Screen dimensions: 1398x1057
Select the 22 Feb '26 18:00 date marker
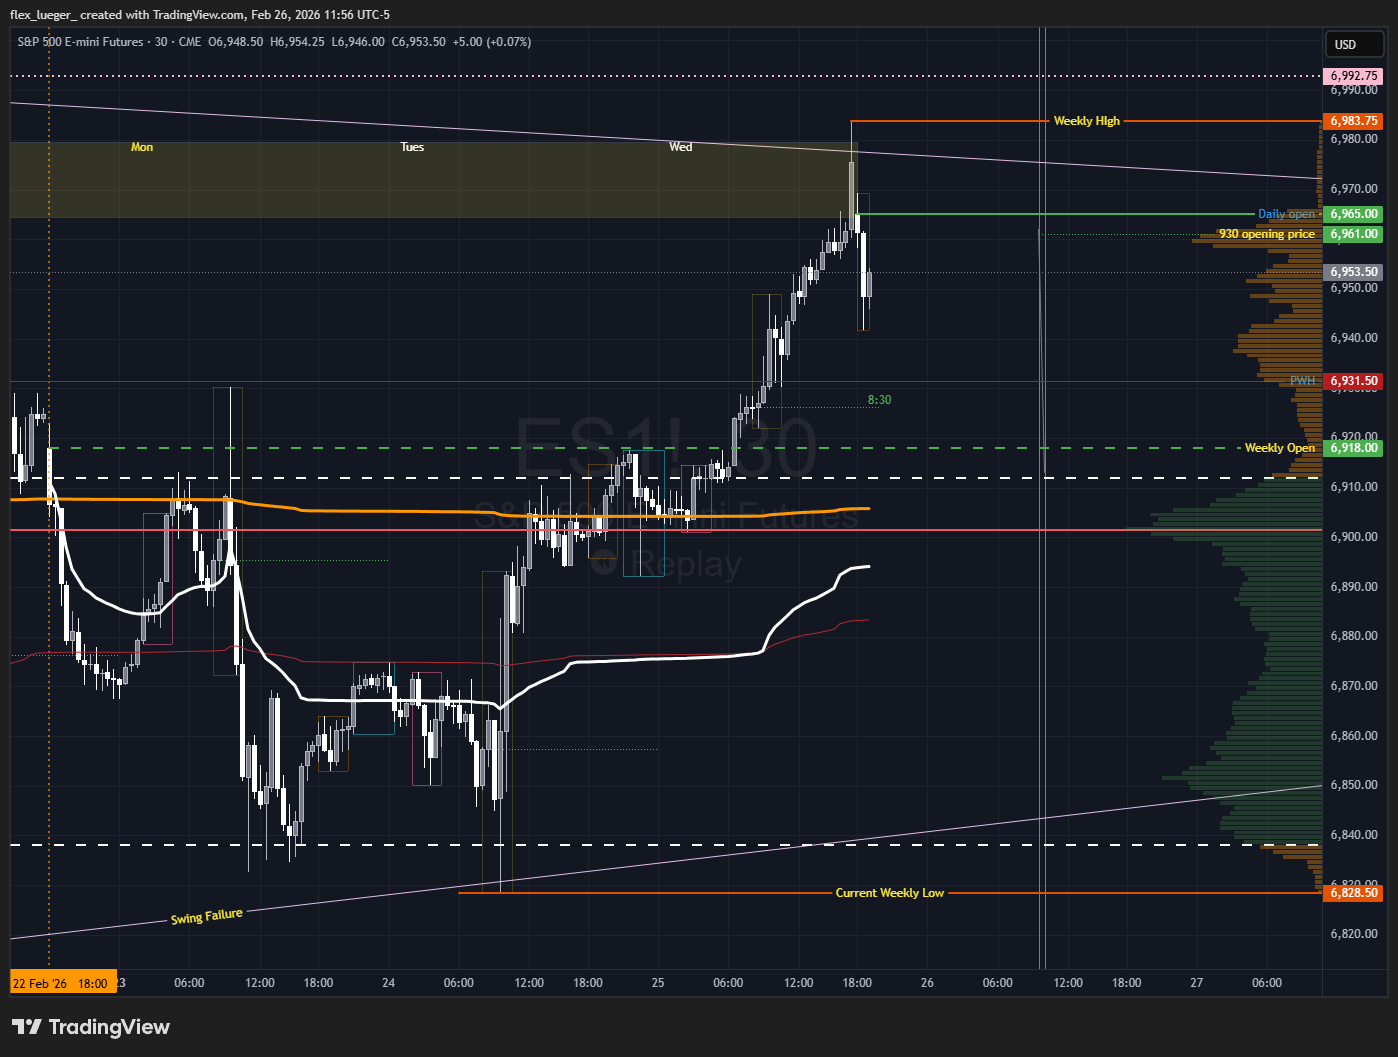[x=62, y=983]
